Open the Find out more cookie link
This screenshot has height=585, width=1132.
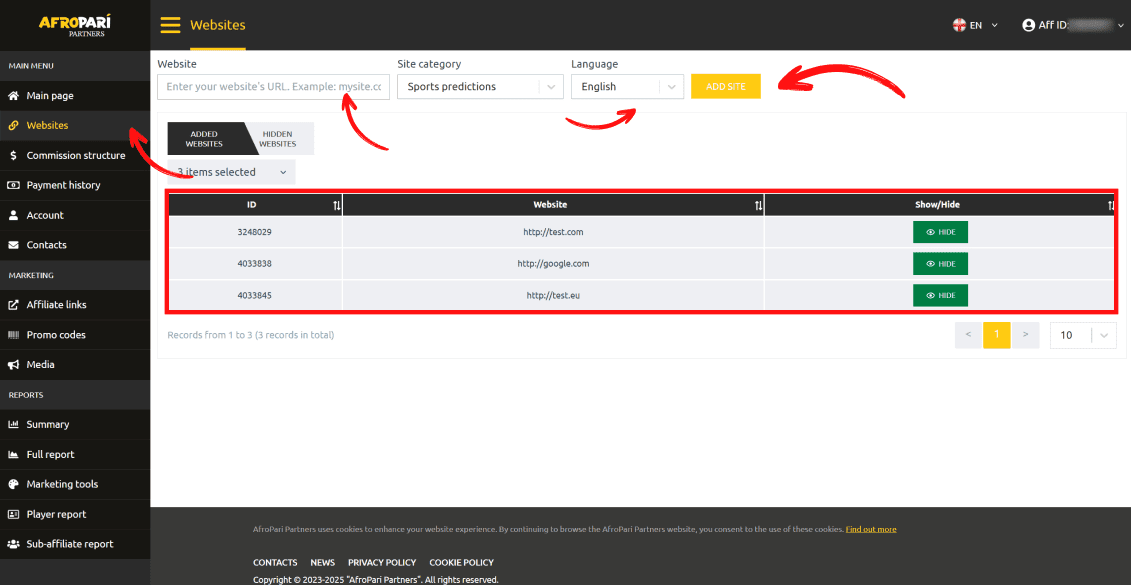[x=870, y=529]
